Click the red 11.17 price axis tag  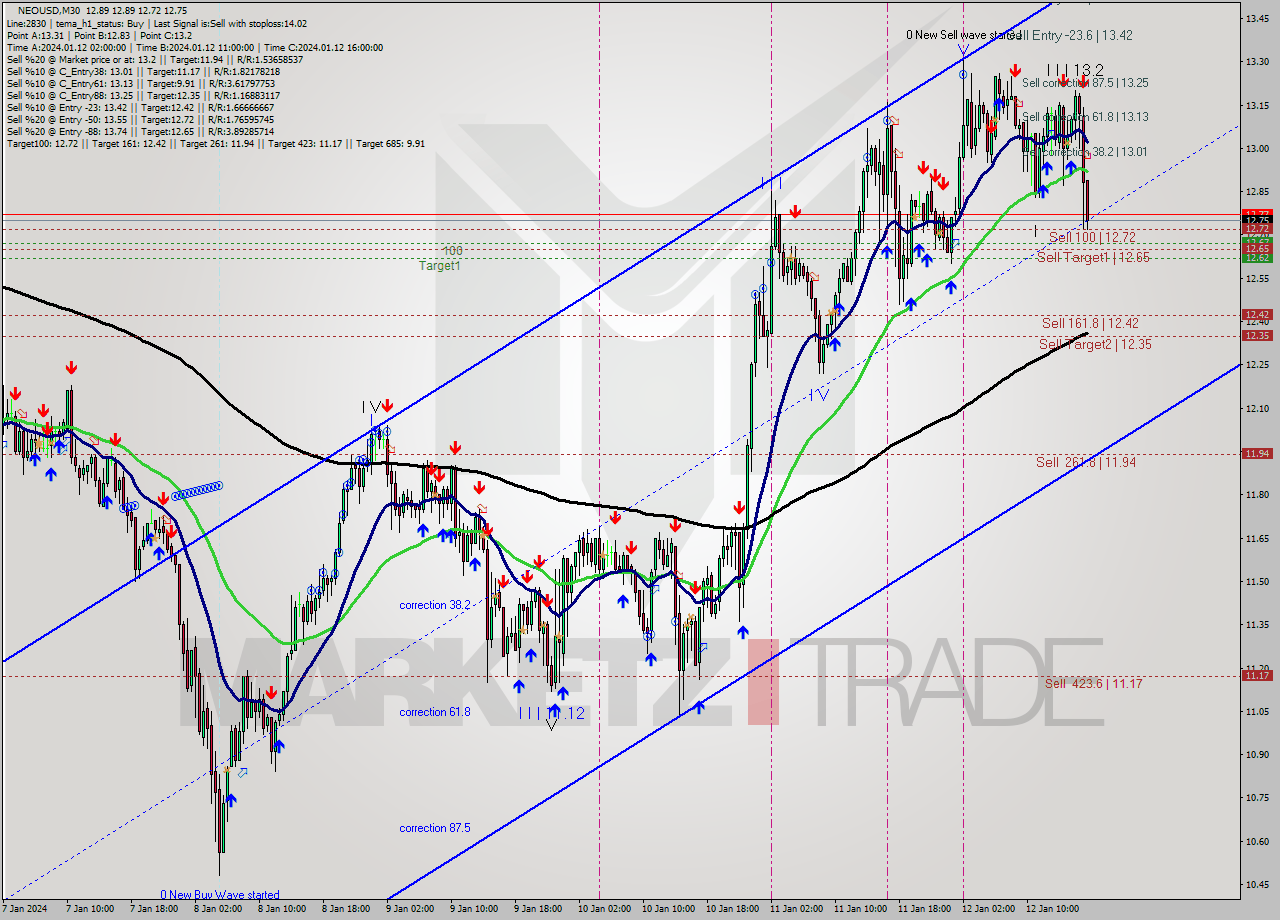click(1257, 675)
